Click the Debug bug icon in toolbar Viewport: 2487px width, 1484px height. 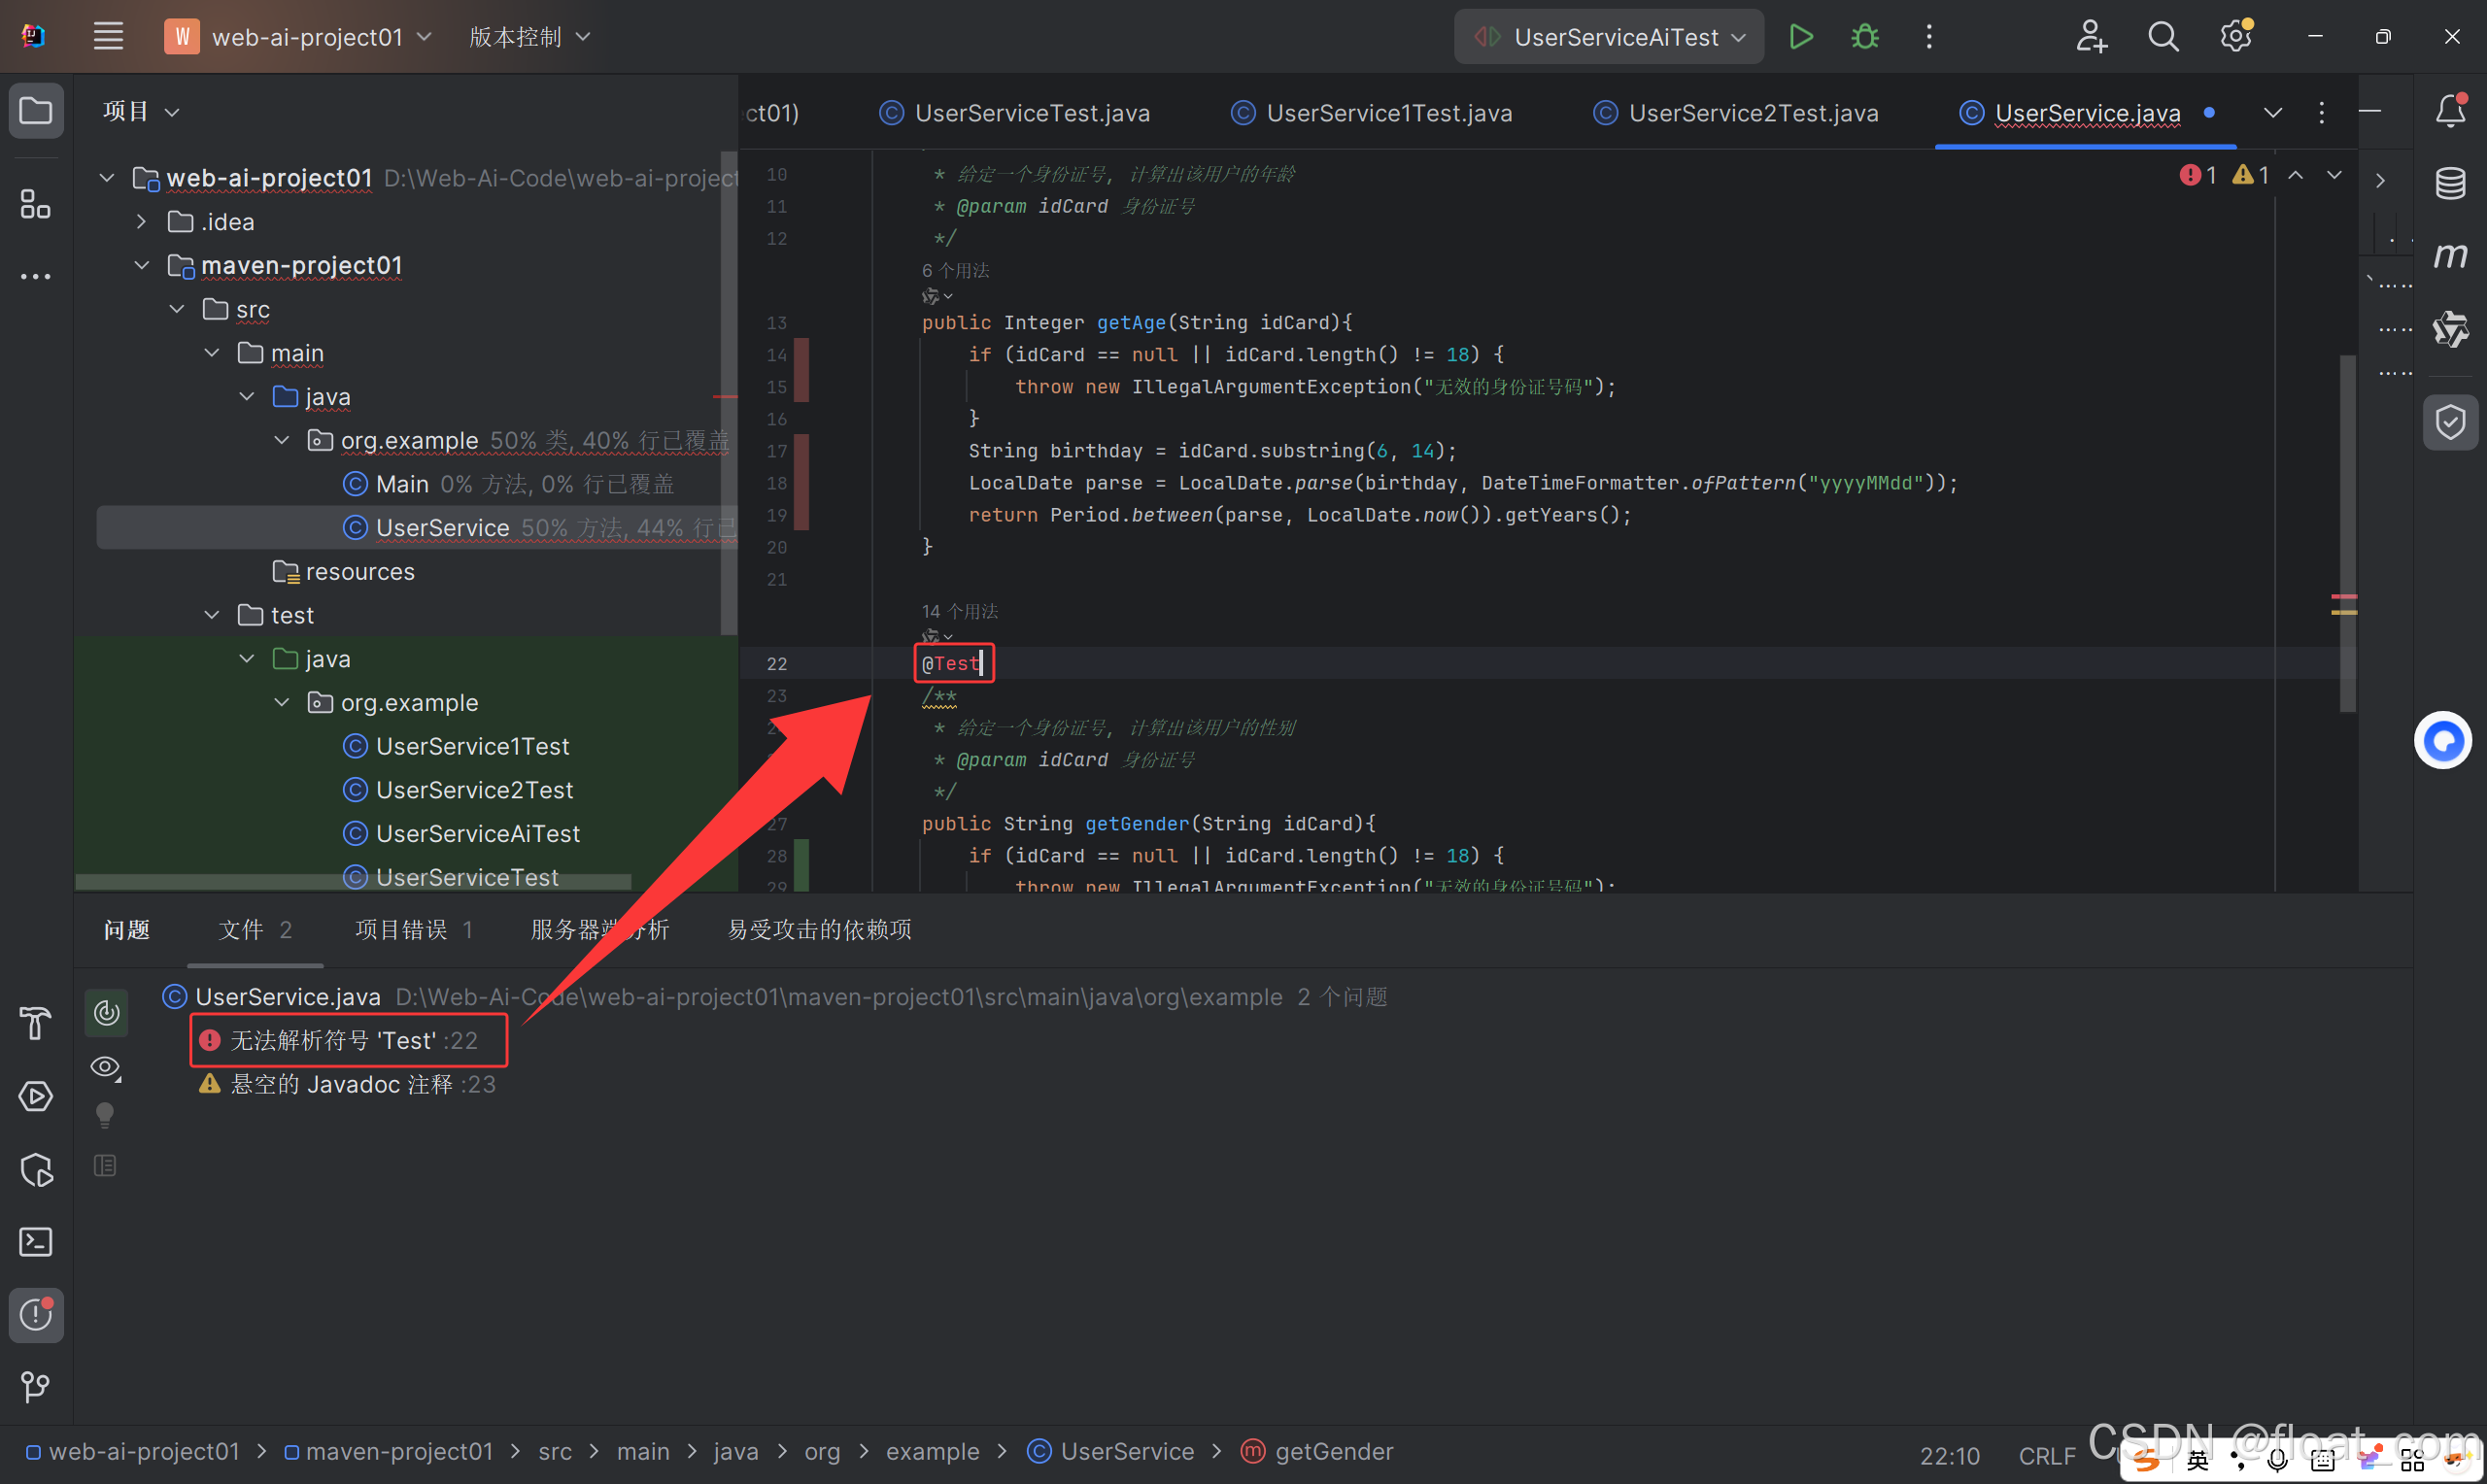coord(1865,37)
